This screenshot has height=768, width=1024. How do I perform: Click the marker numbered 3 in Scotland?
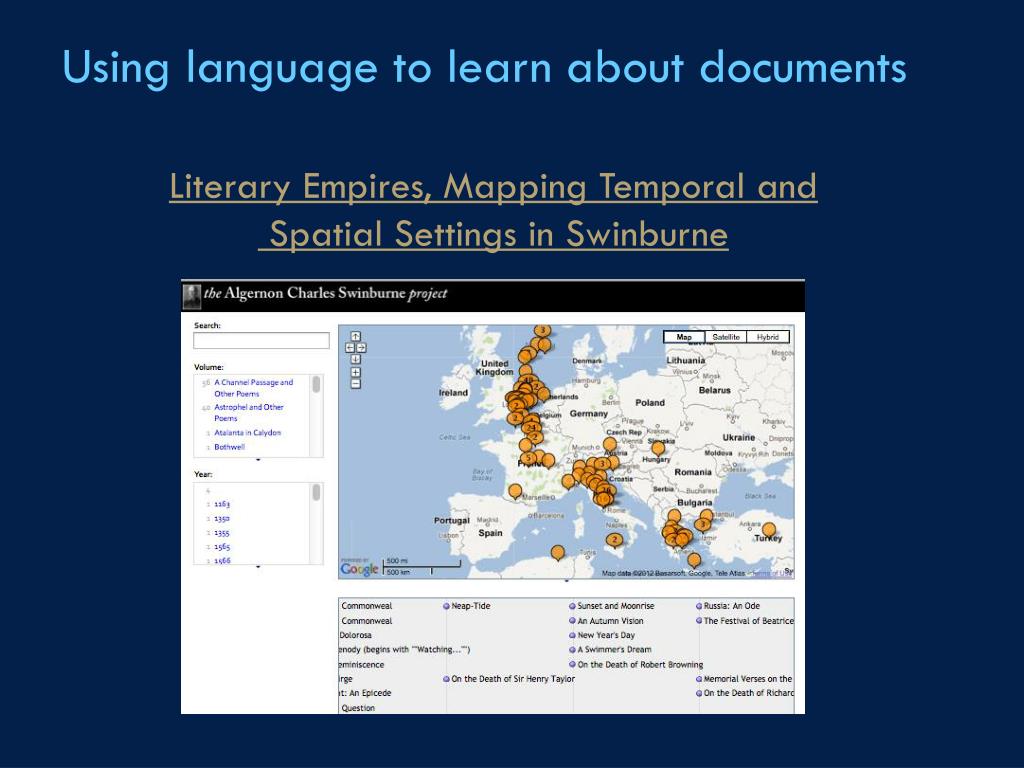coord(541,330)
